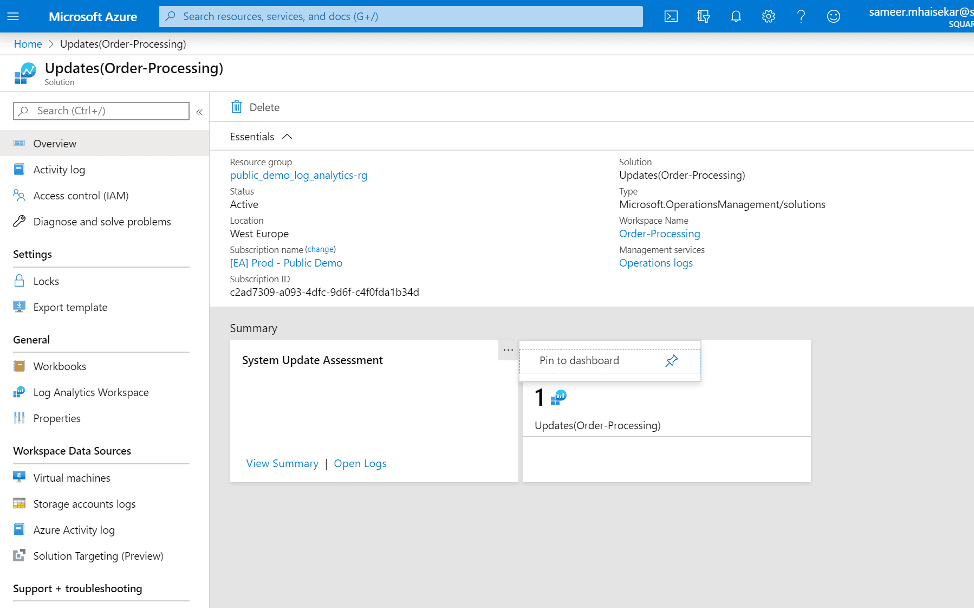Open Workbooks under General

click(104, 366)
